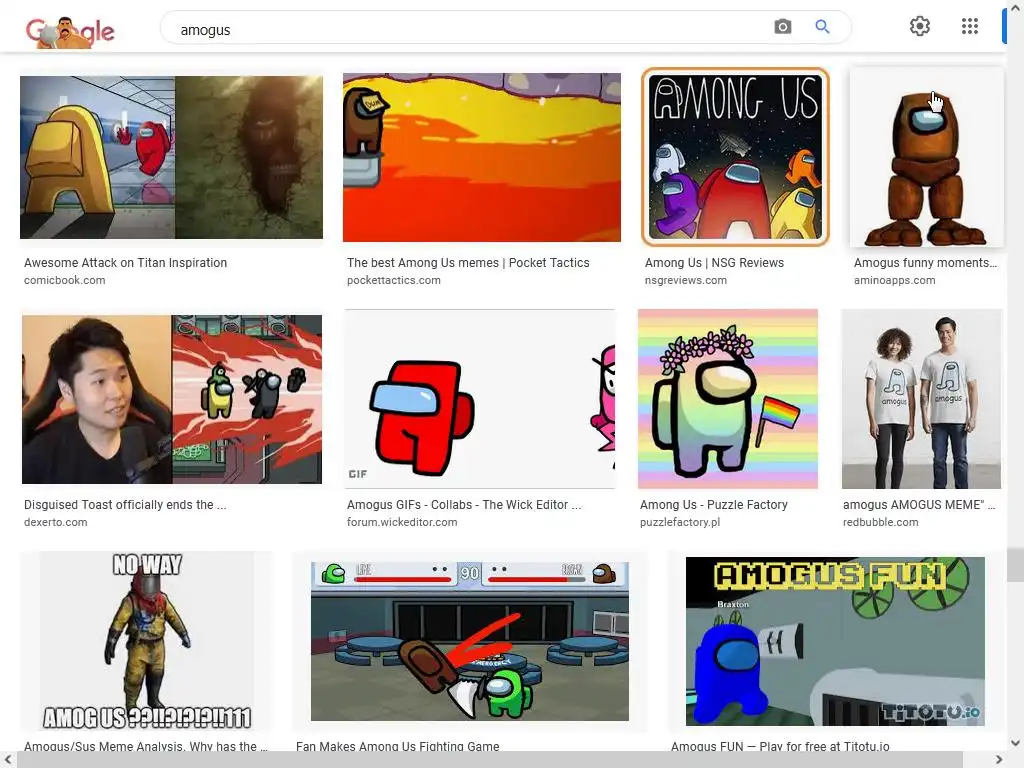Screen dimensions: 1024x768
Task: Click title amogus AMOGUS MEME
Action: [919, 505]
